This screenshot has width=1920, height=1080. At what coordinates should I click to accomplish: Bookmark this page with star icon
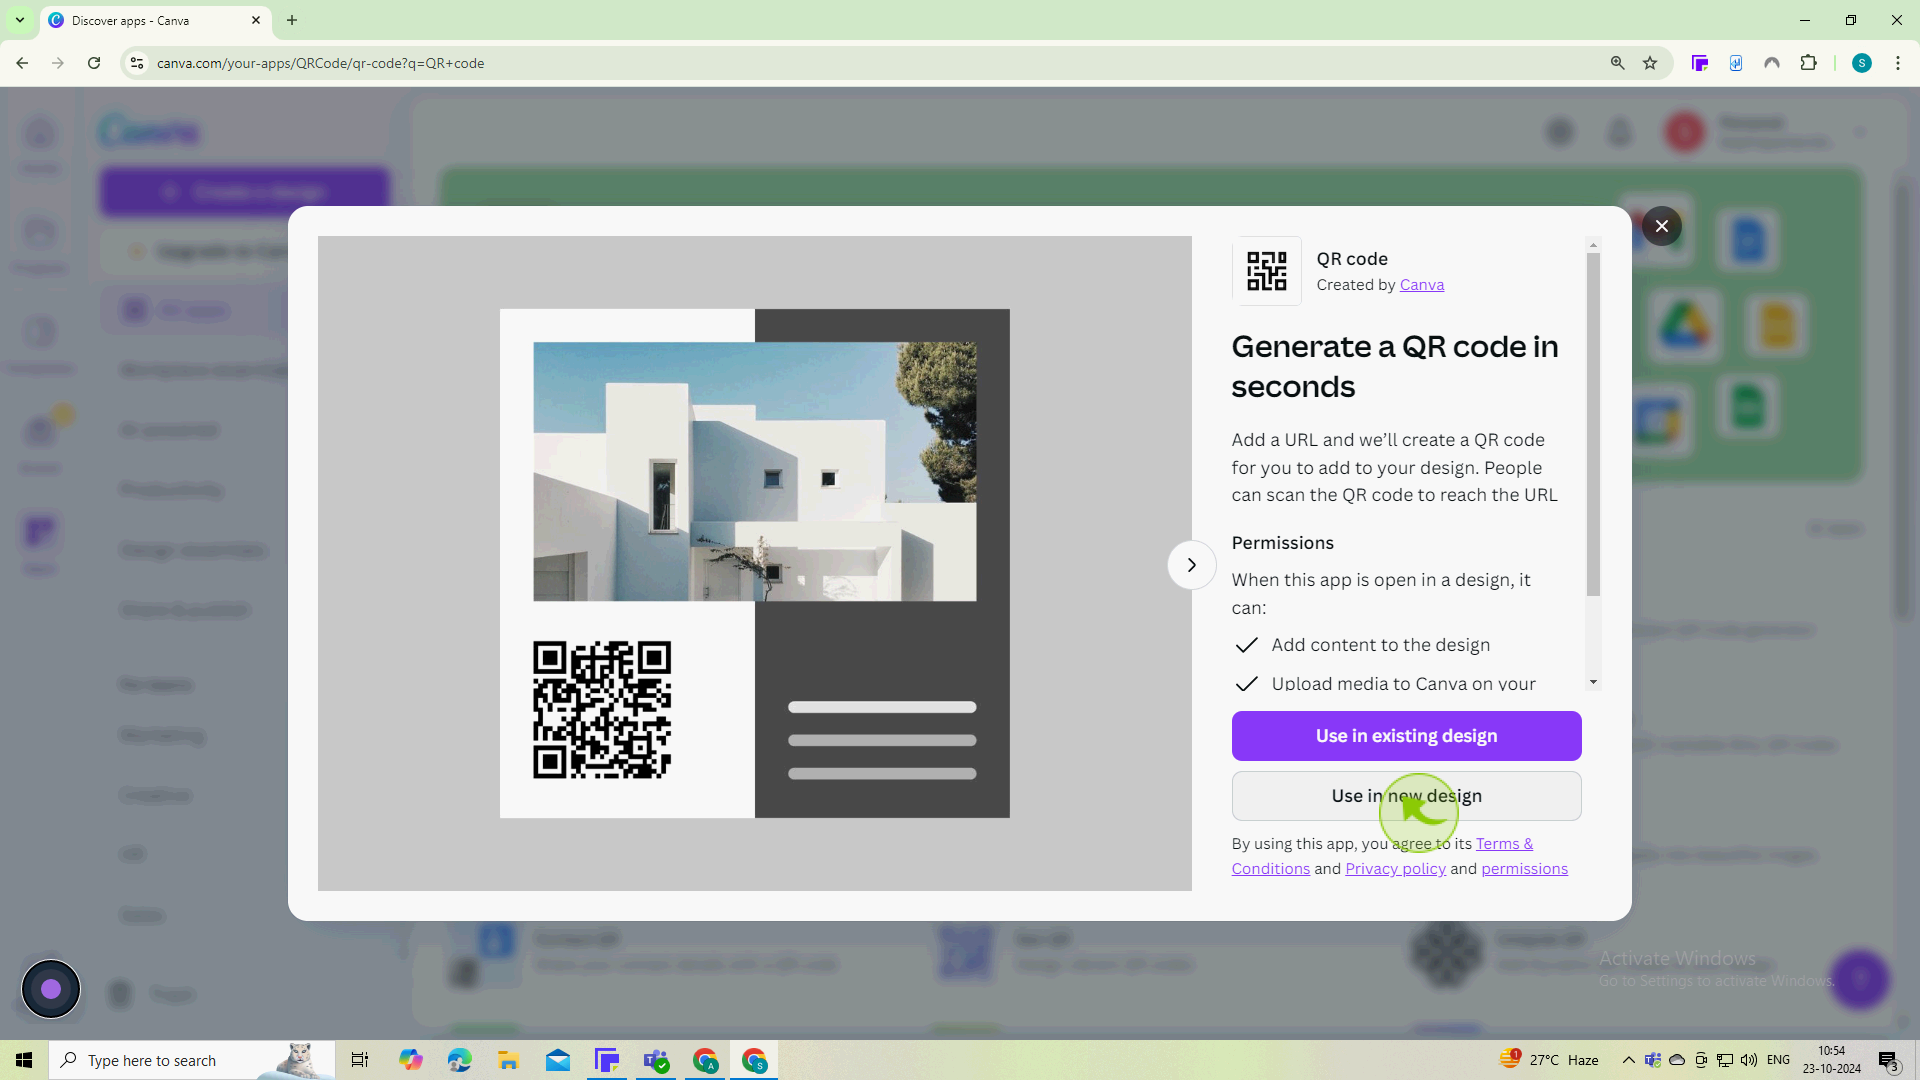(1650, 63)
